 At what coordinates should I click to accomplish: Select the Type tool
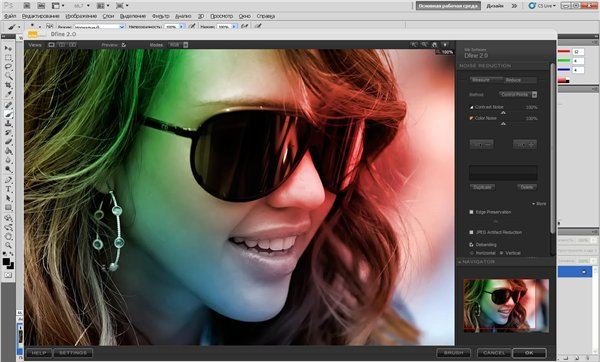point(8,189)
